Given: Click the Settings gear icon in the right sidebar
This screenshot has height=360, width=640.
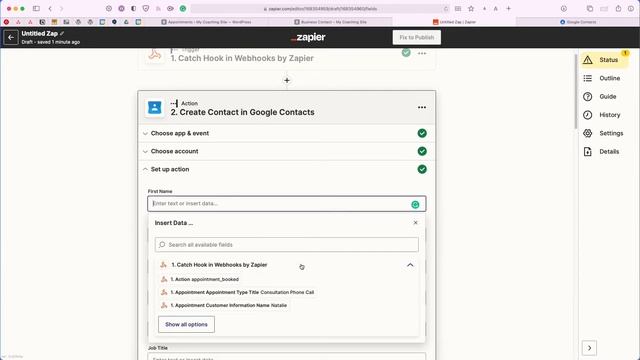Looking at the screenshot, I should tap(588, 133).
